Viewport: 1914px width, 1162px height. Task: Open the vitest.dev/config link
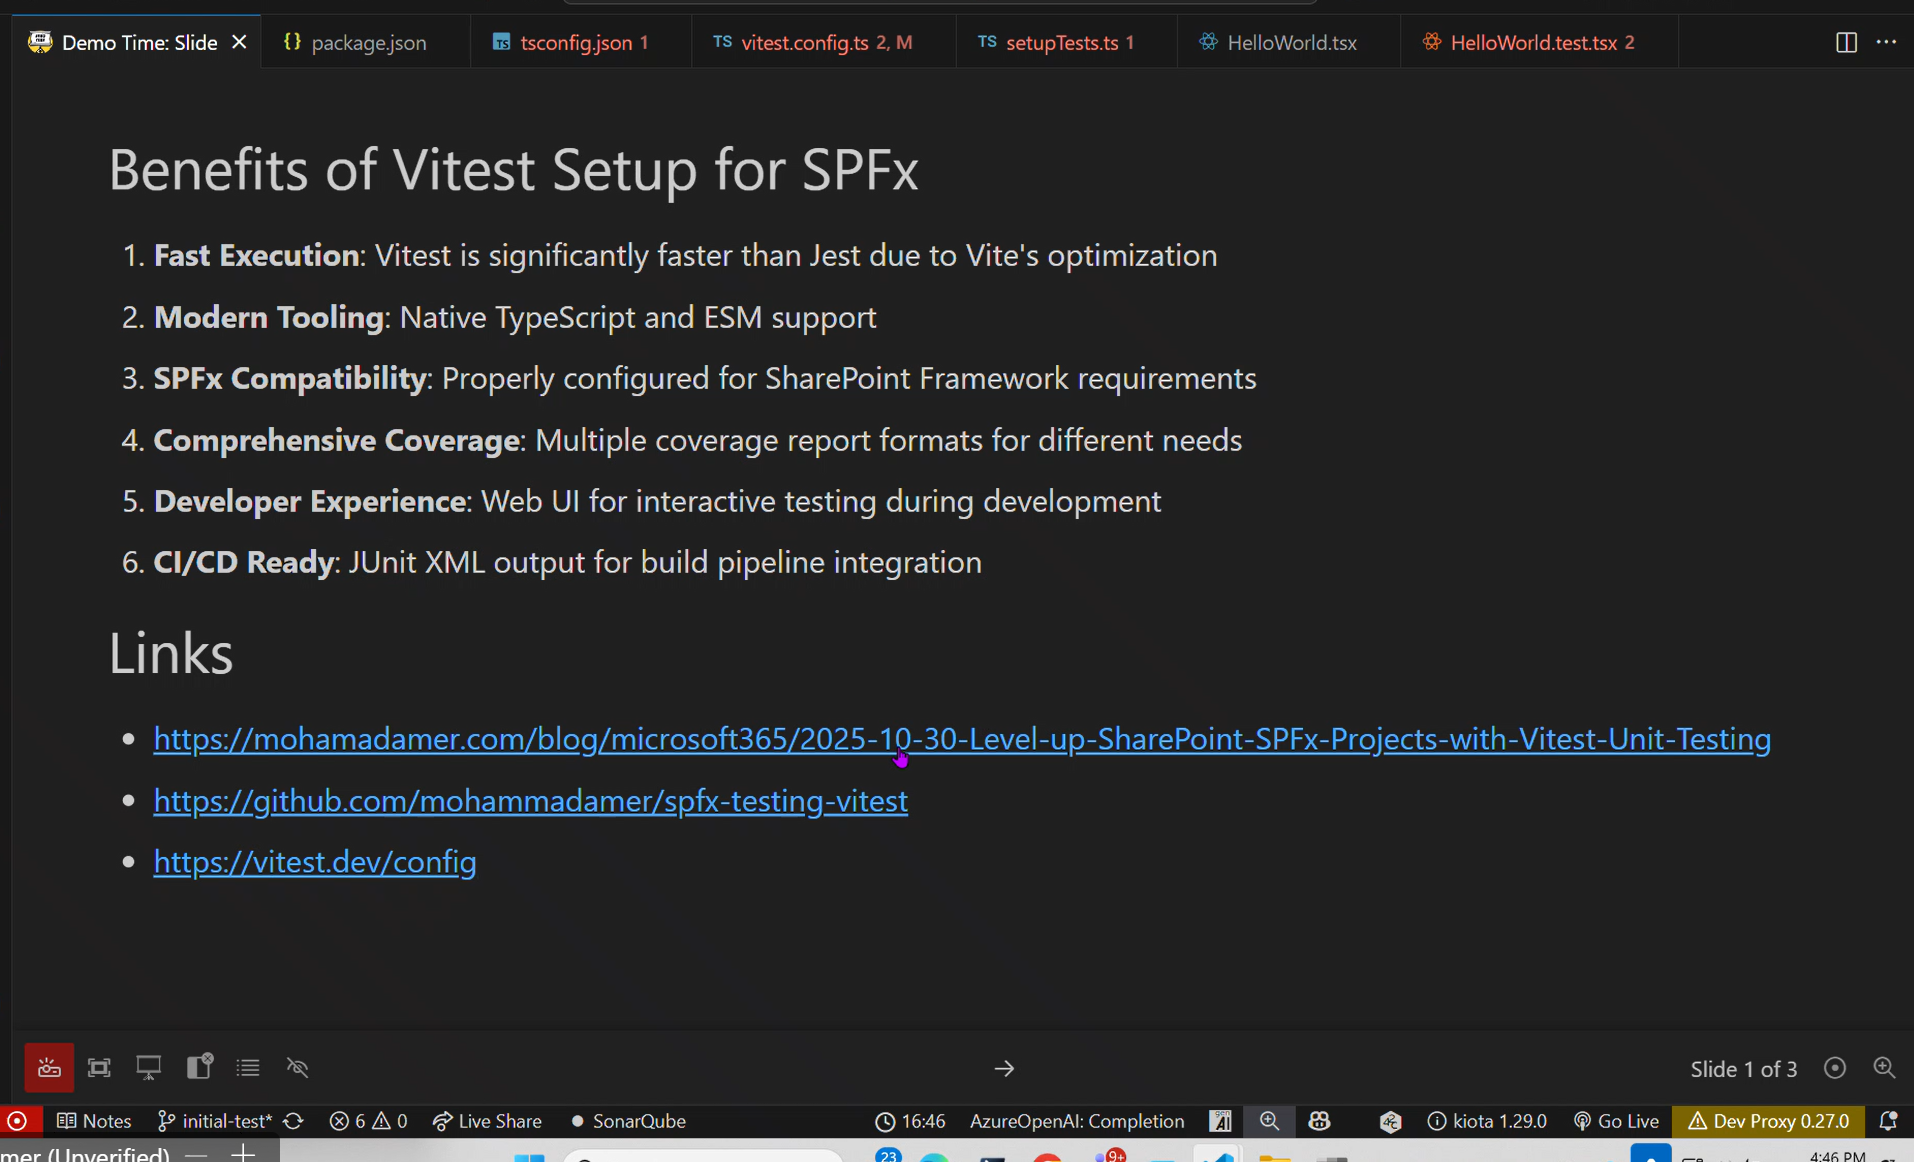(315, 862)
